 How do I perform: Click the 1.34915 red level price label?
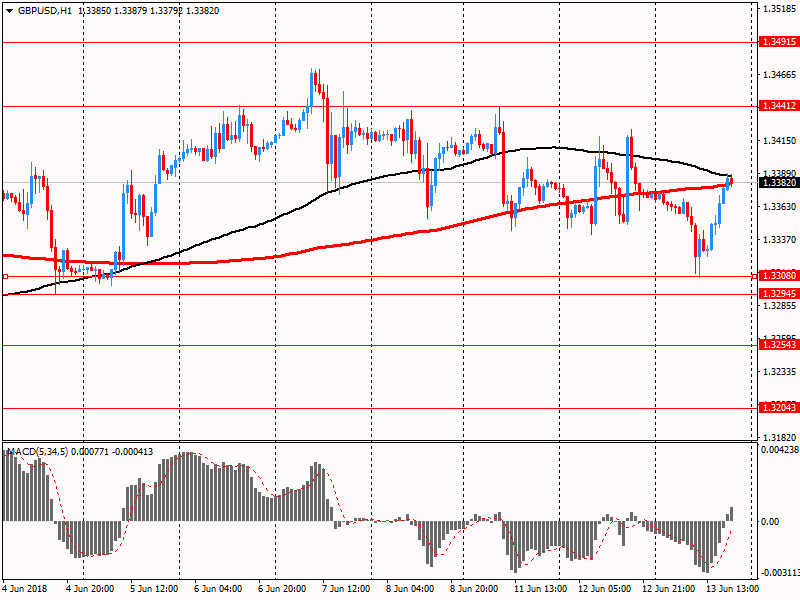pyautogui.click(x=779, y=42)
